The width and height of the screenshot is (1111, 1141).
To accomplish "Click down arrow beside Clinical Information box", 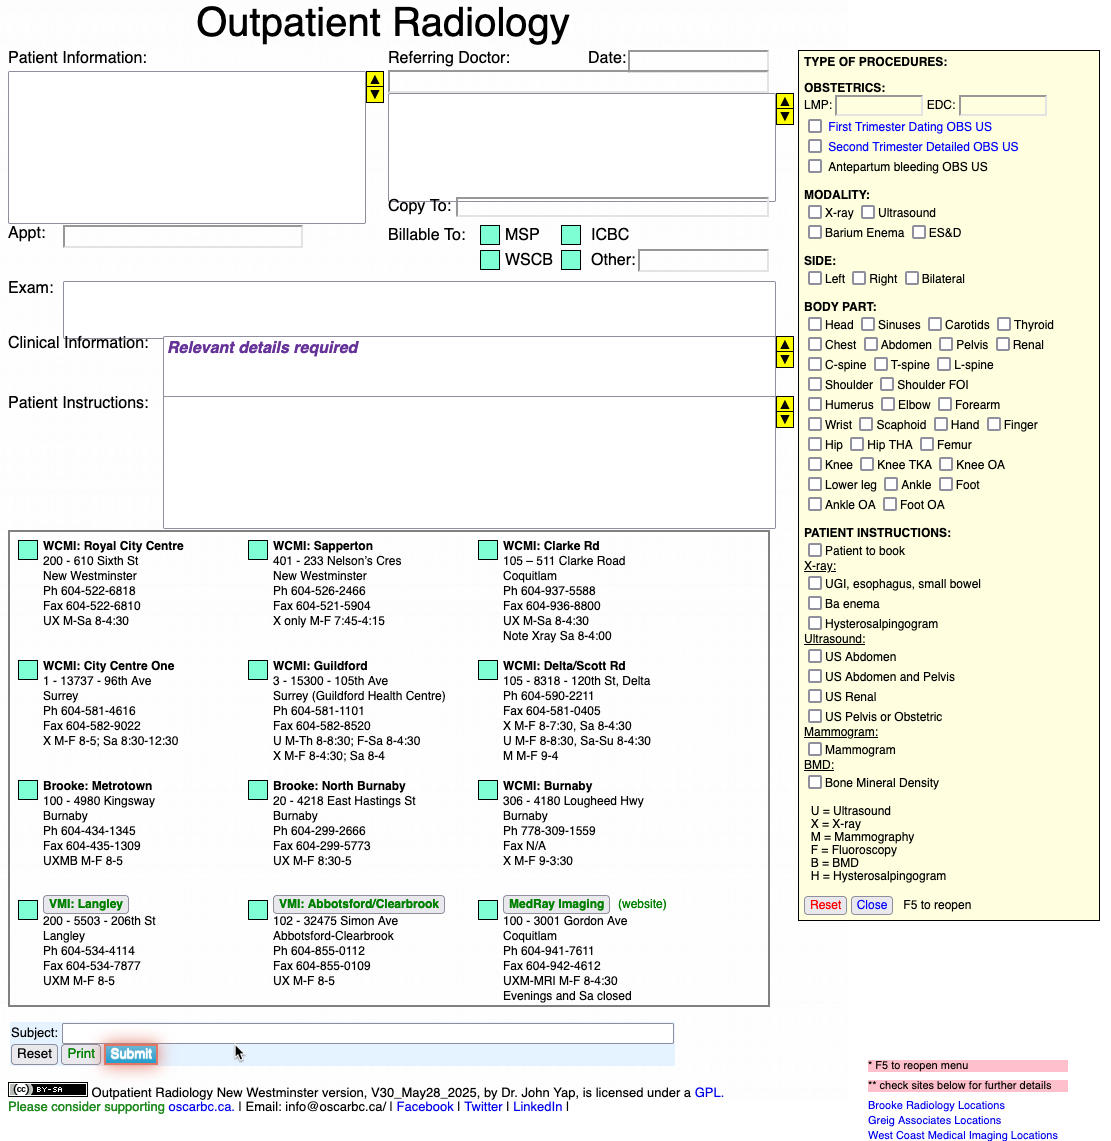I will coord(784,359).
